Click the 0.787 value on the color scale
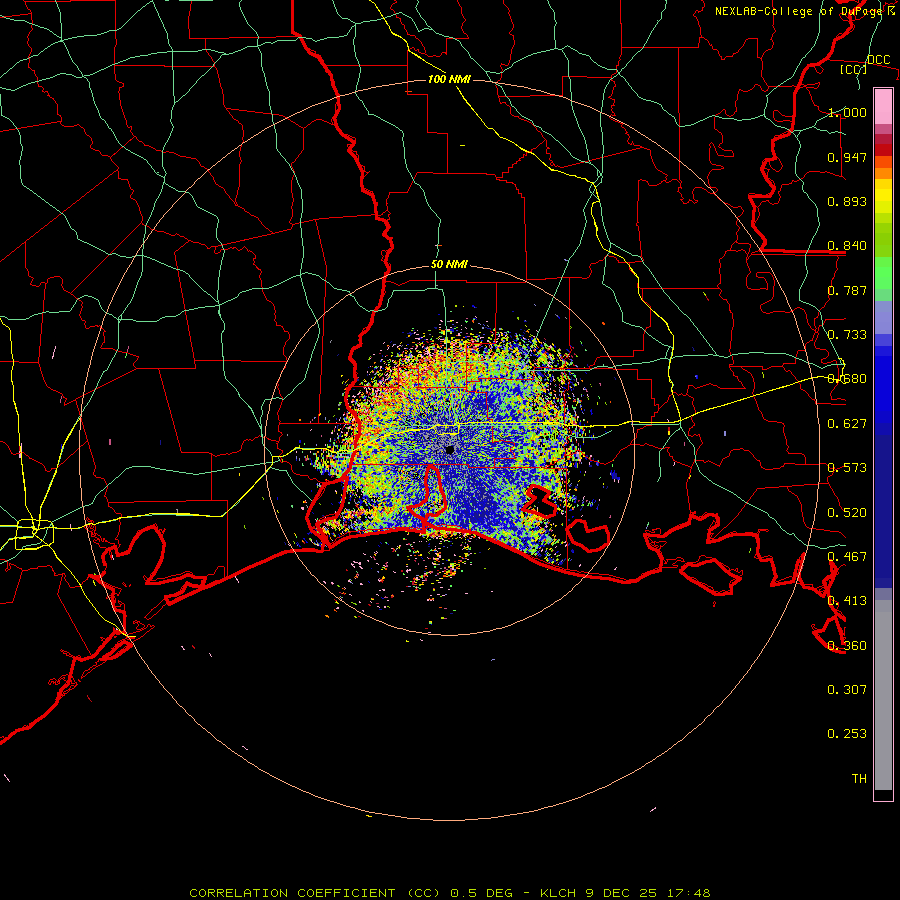Image resolution: width=900 pixels, height=900 pixels. (x=847, y=290)
